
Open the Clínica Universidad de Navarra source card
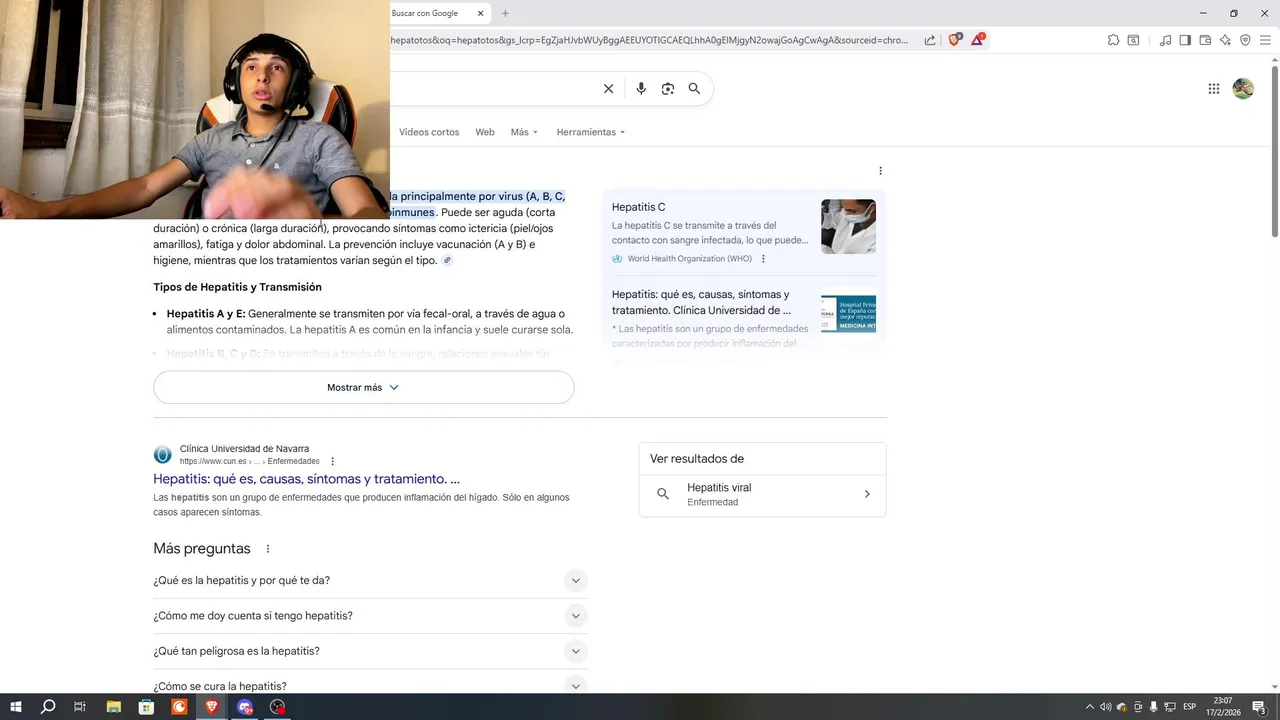tap(744, 318)
